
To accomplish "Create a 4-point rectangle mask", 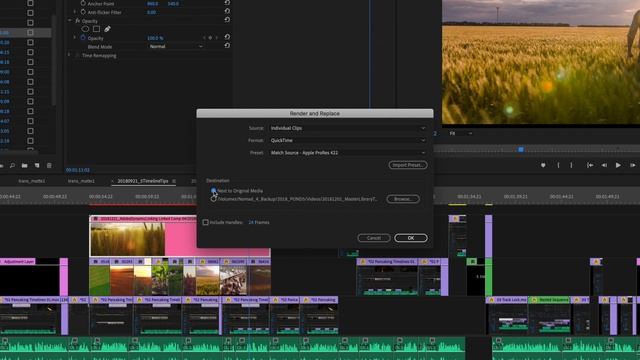I will (x=96, y=29).
